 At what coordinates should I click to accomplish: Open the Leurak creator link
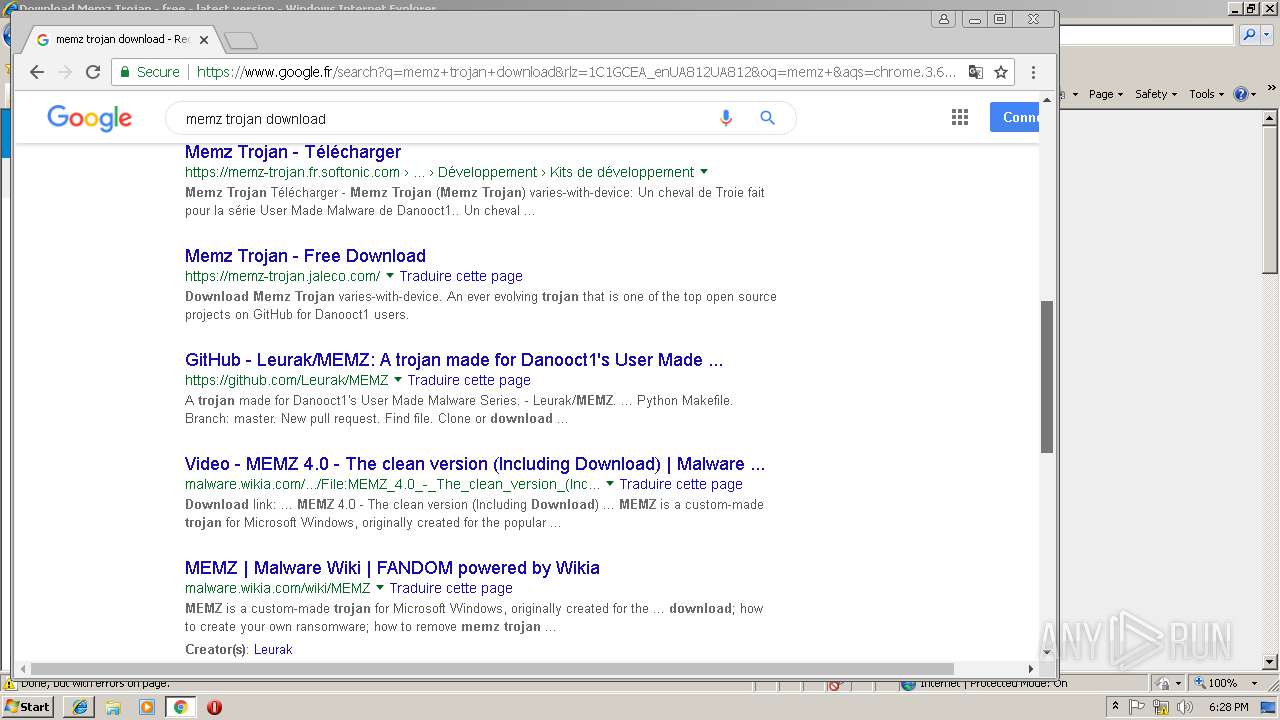(273, 650)
